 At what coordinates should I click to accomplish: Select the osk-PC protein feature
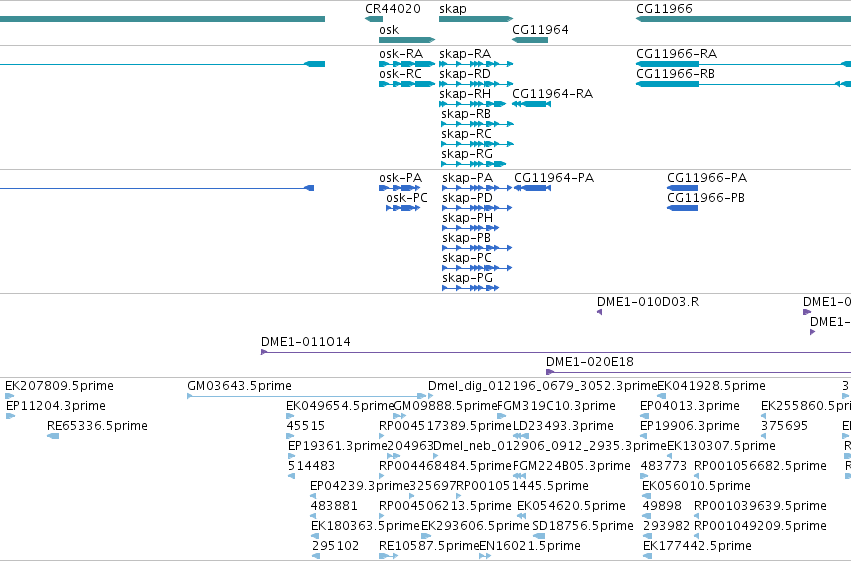click(x=403, y=208)
